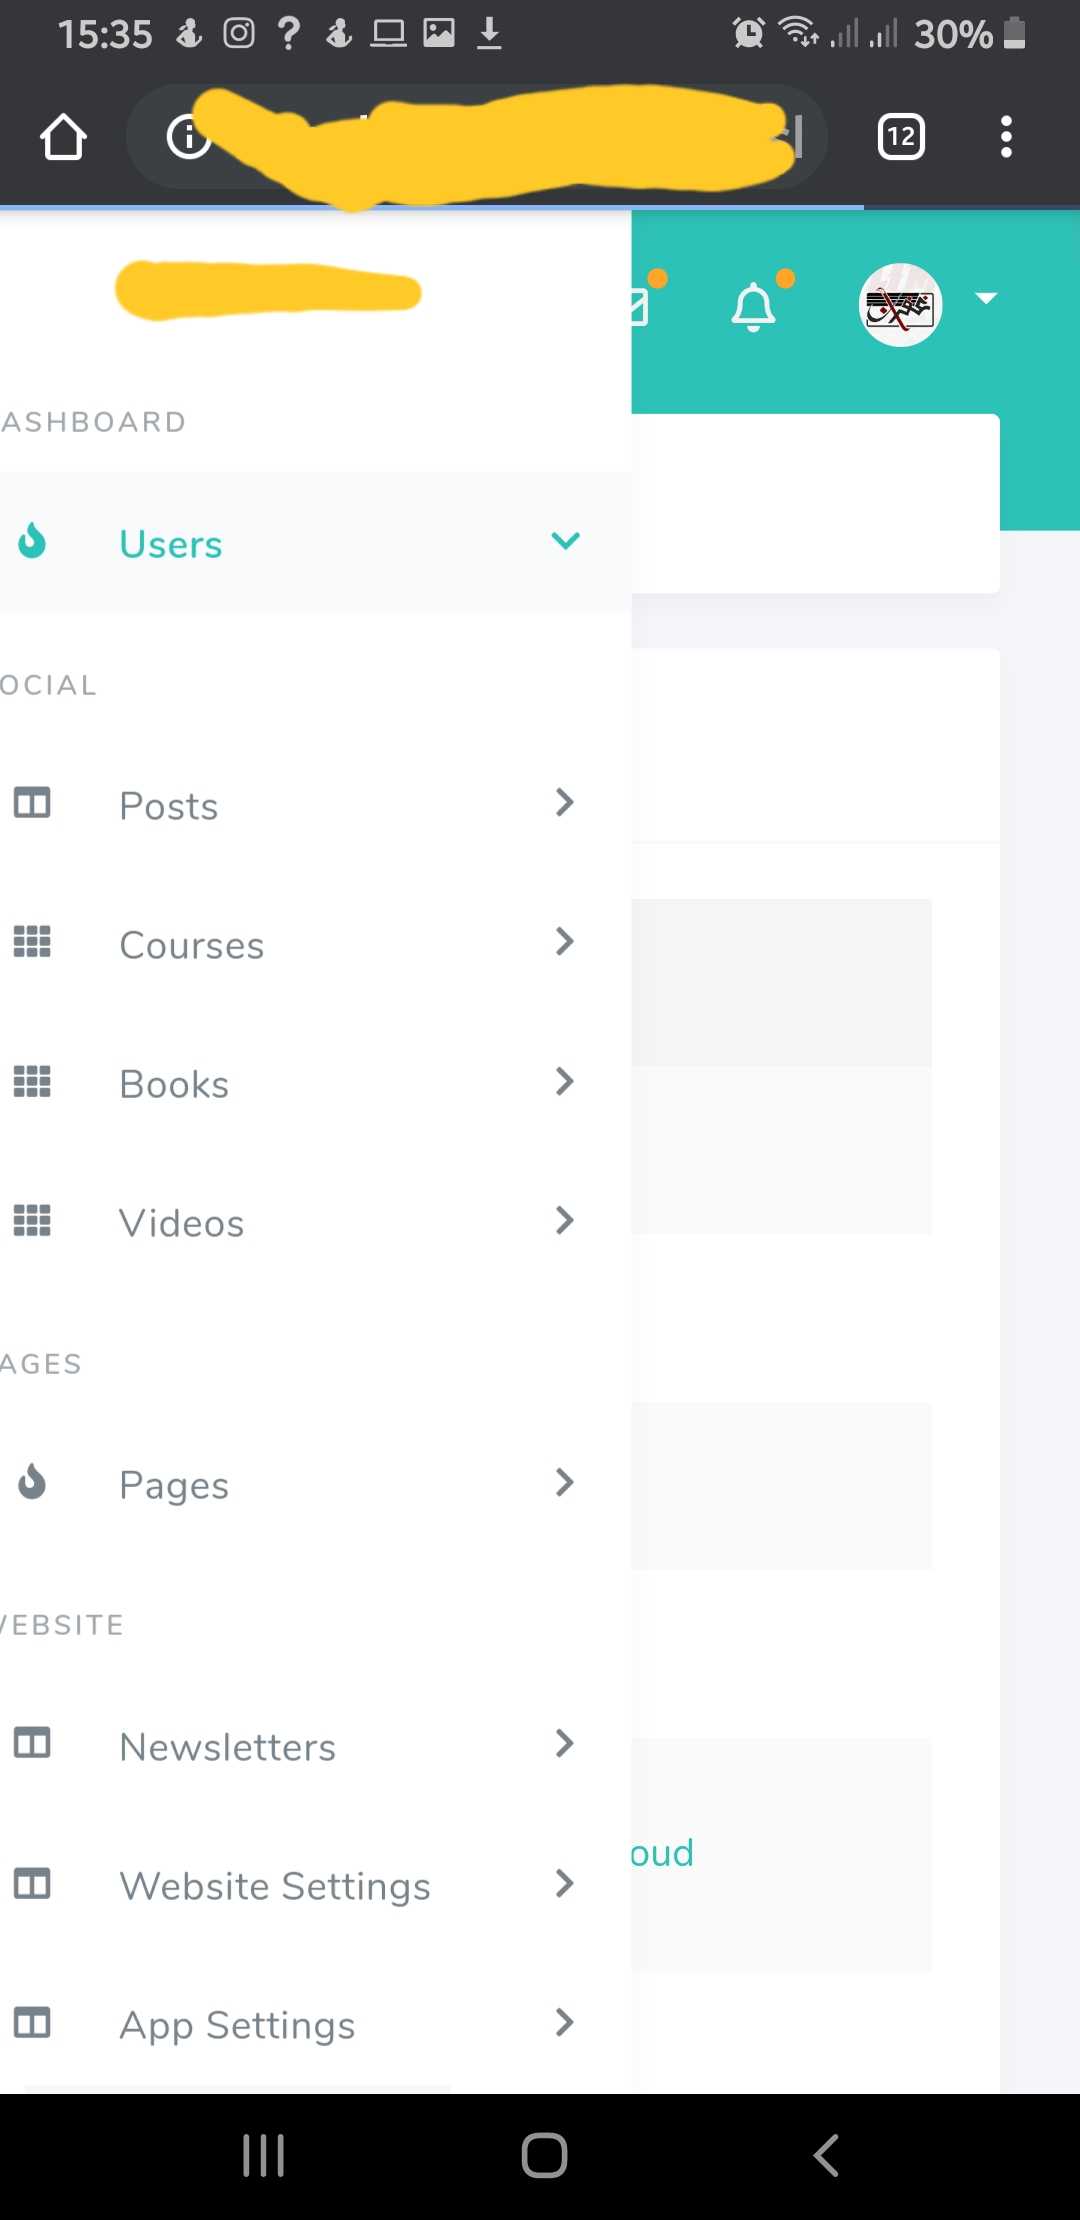Screen dimensions: 1080x2220
Task: Select the Books grid icon
Action: click(x=32, y=1082)
